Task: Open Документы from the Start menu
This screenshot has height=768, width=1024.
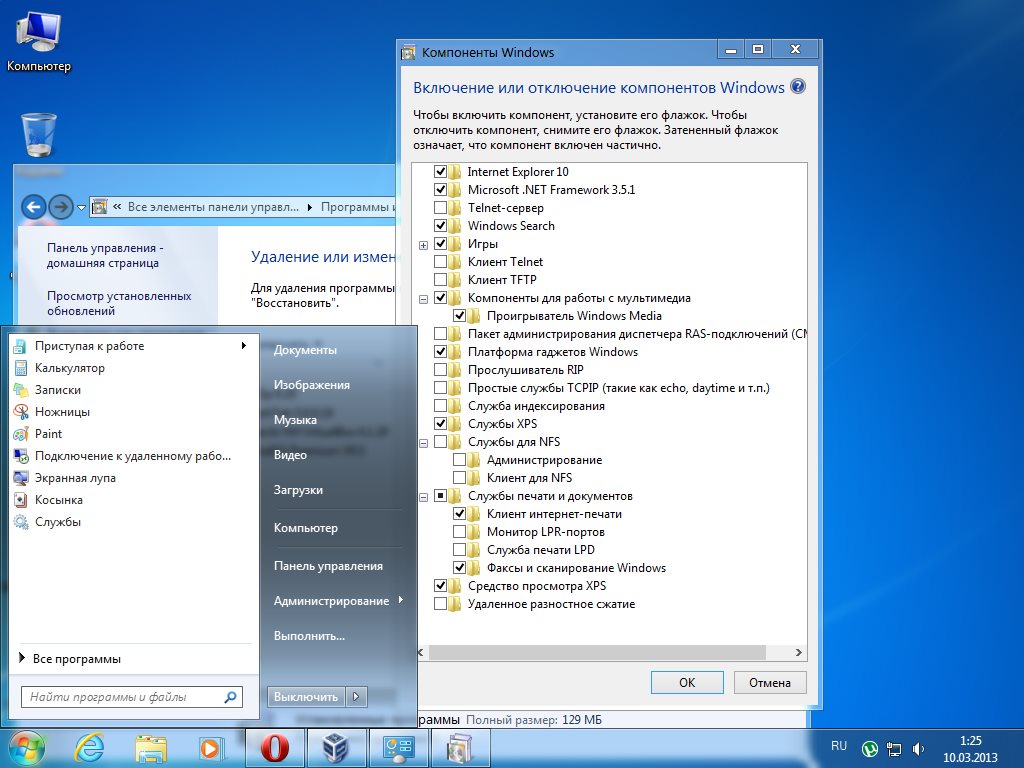Action: pos(305,350)
